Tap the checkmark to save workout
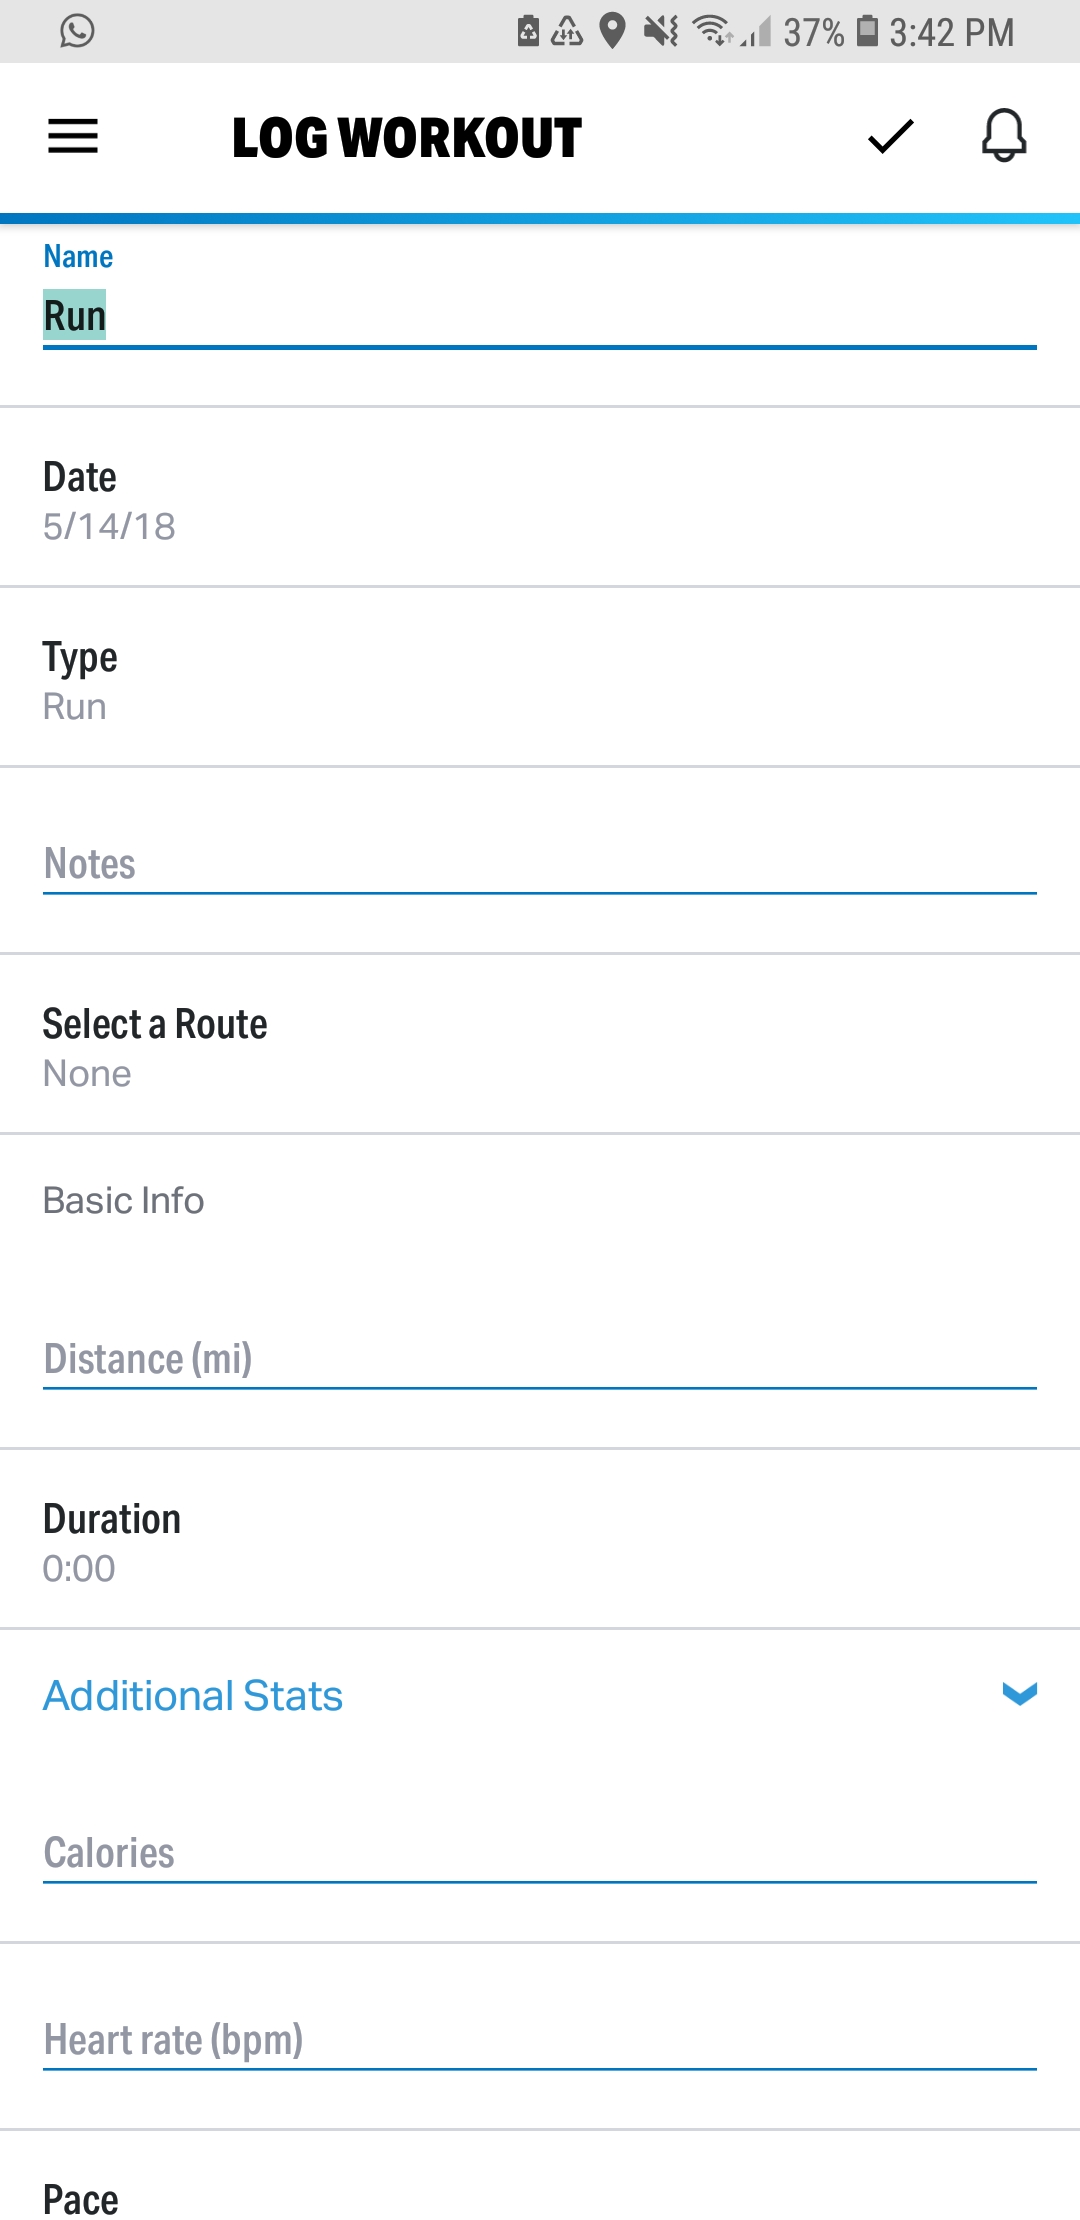The image size is (1080, 2220). pos(890,137)
